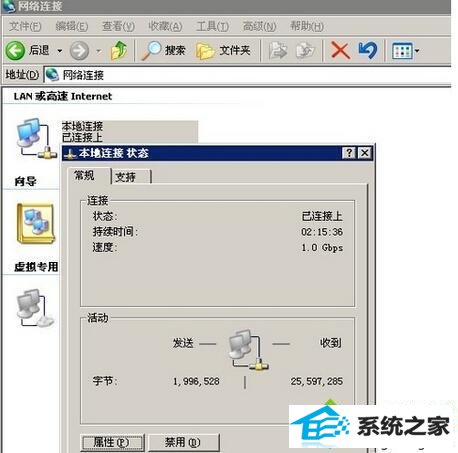This screenshot has height=453, width=458.
Task: Click the Properties (属性) button
Action: coord(112,442)
